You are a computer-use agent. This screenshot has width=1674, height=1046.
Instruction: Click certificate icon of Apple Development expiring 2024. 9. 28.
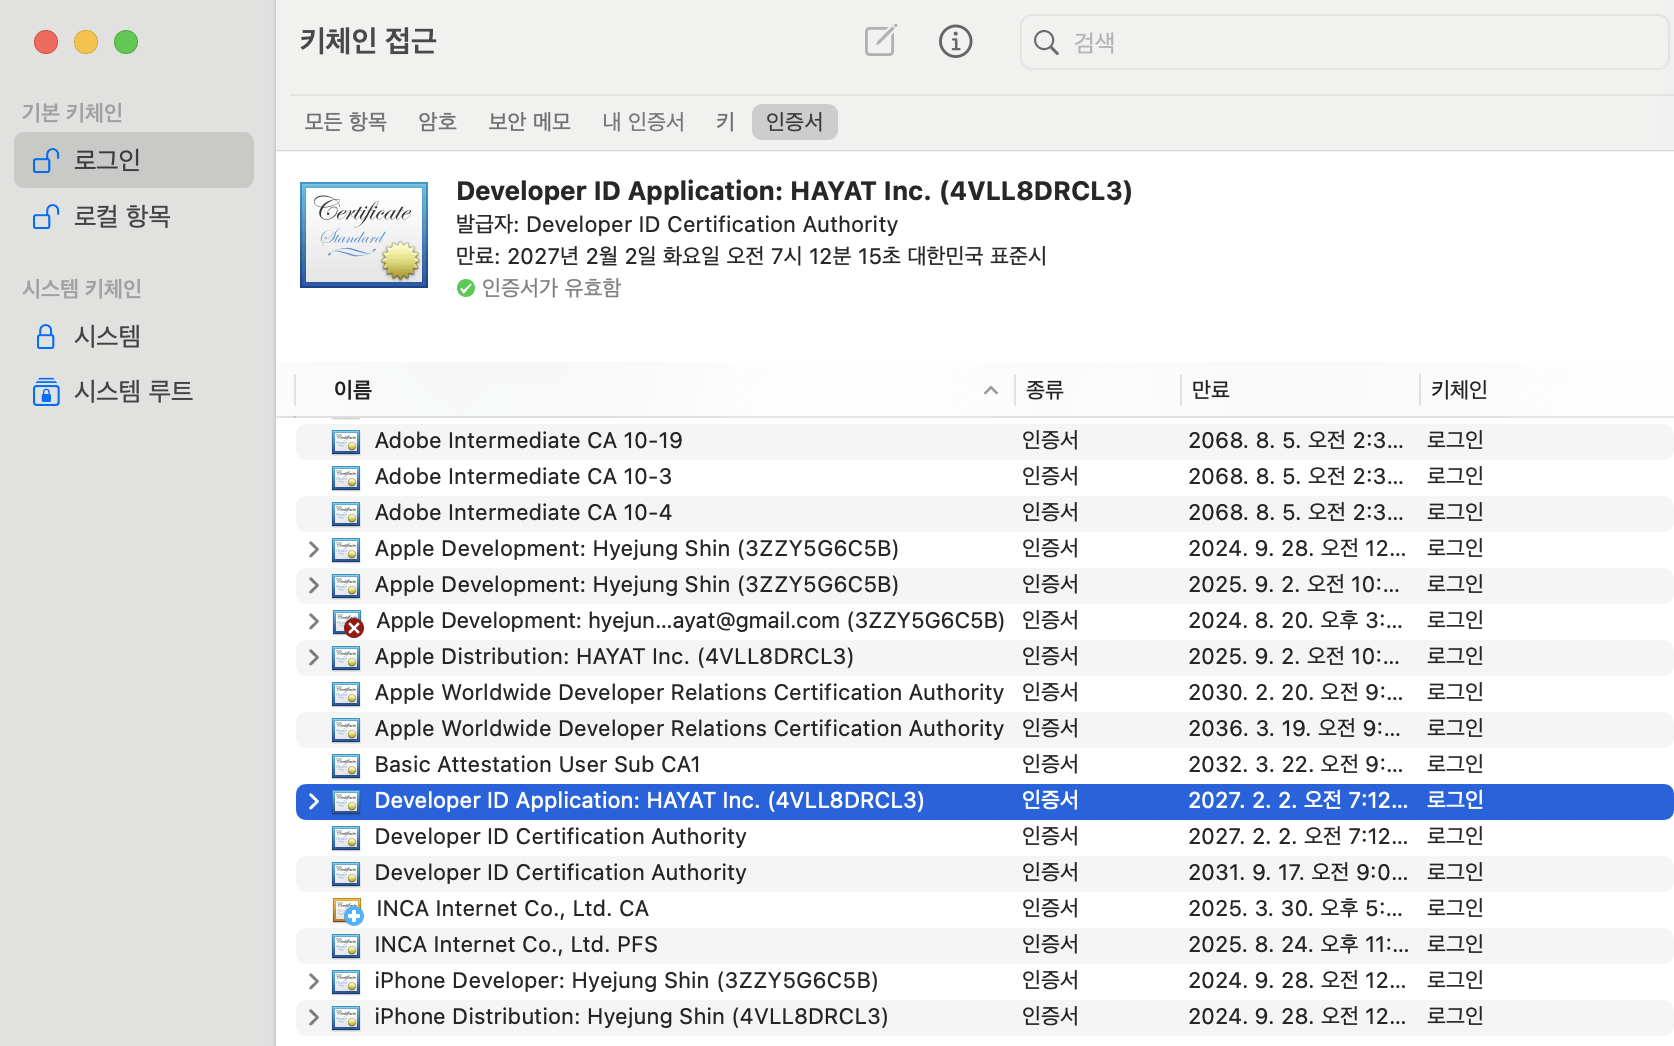tap(346, 549)
